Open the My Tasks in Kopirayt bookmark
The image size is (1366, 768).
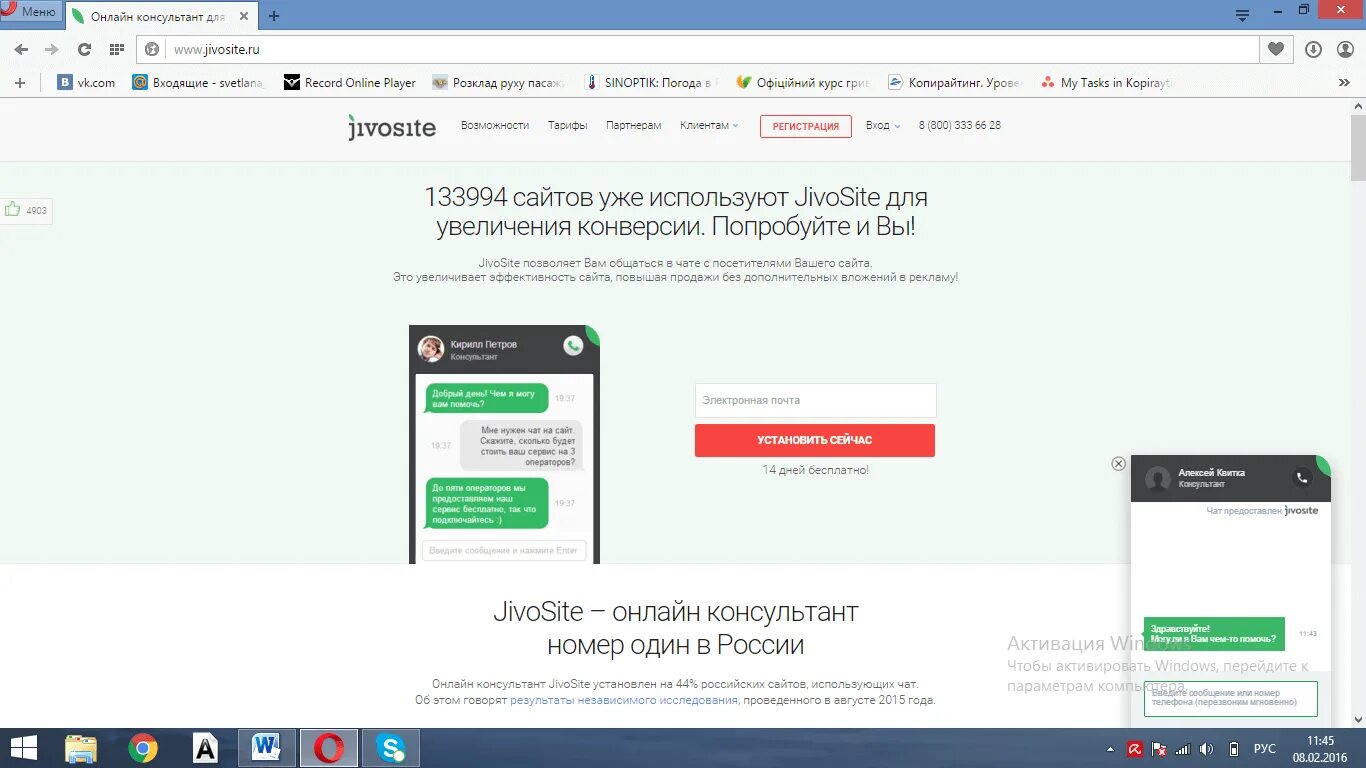pos(1107,83)
